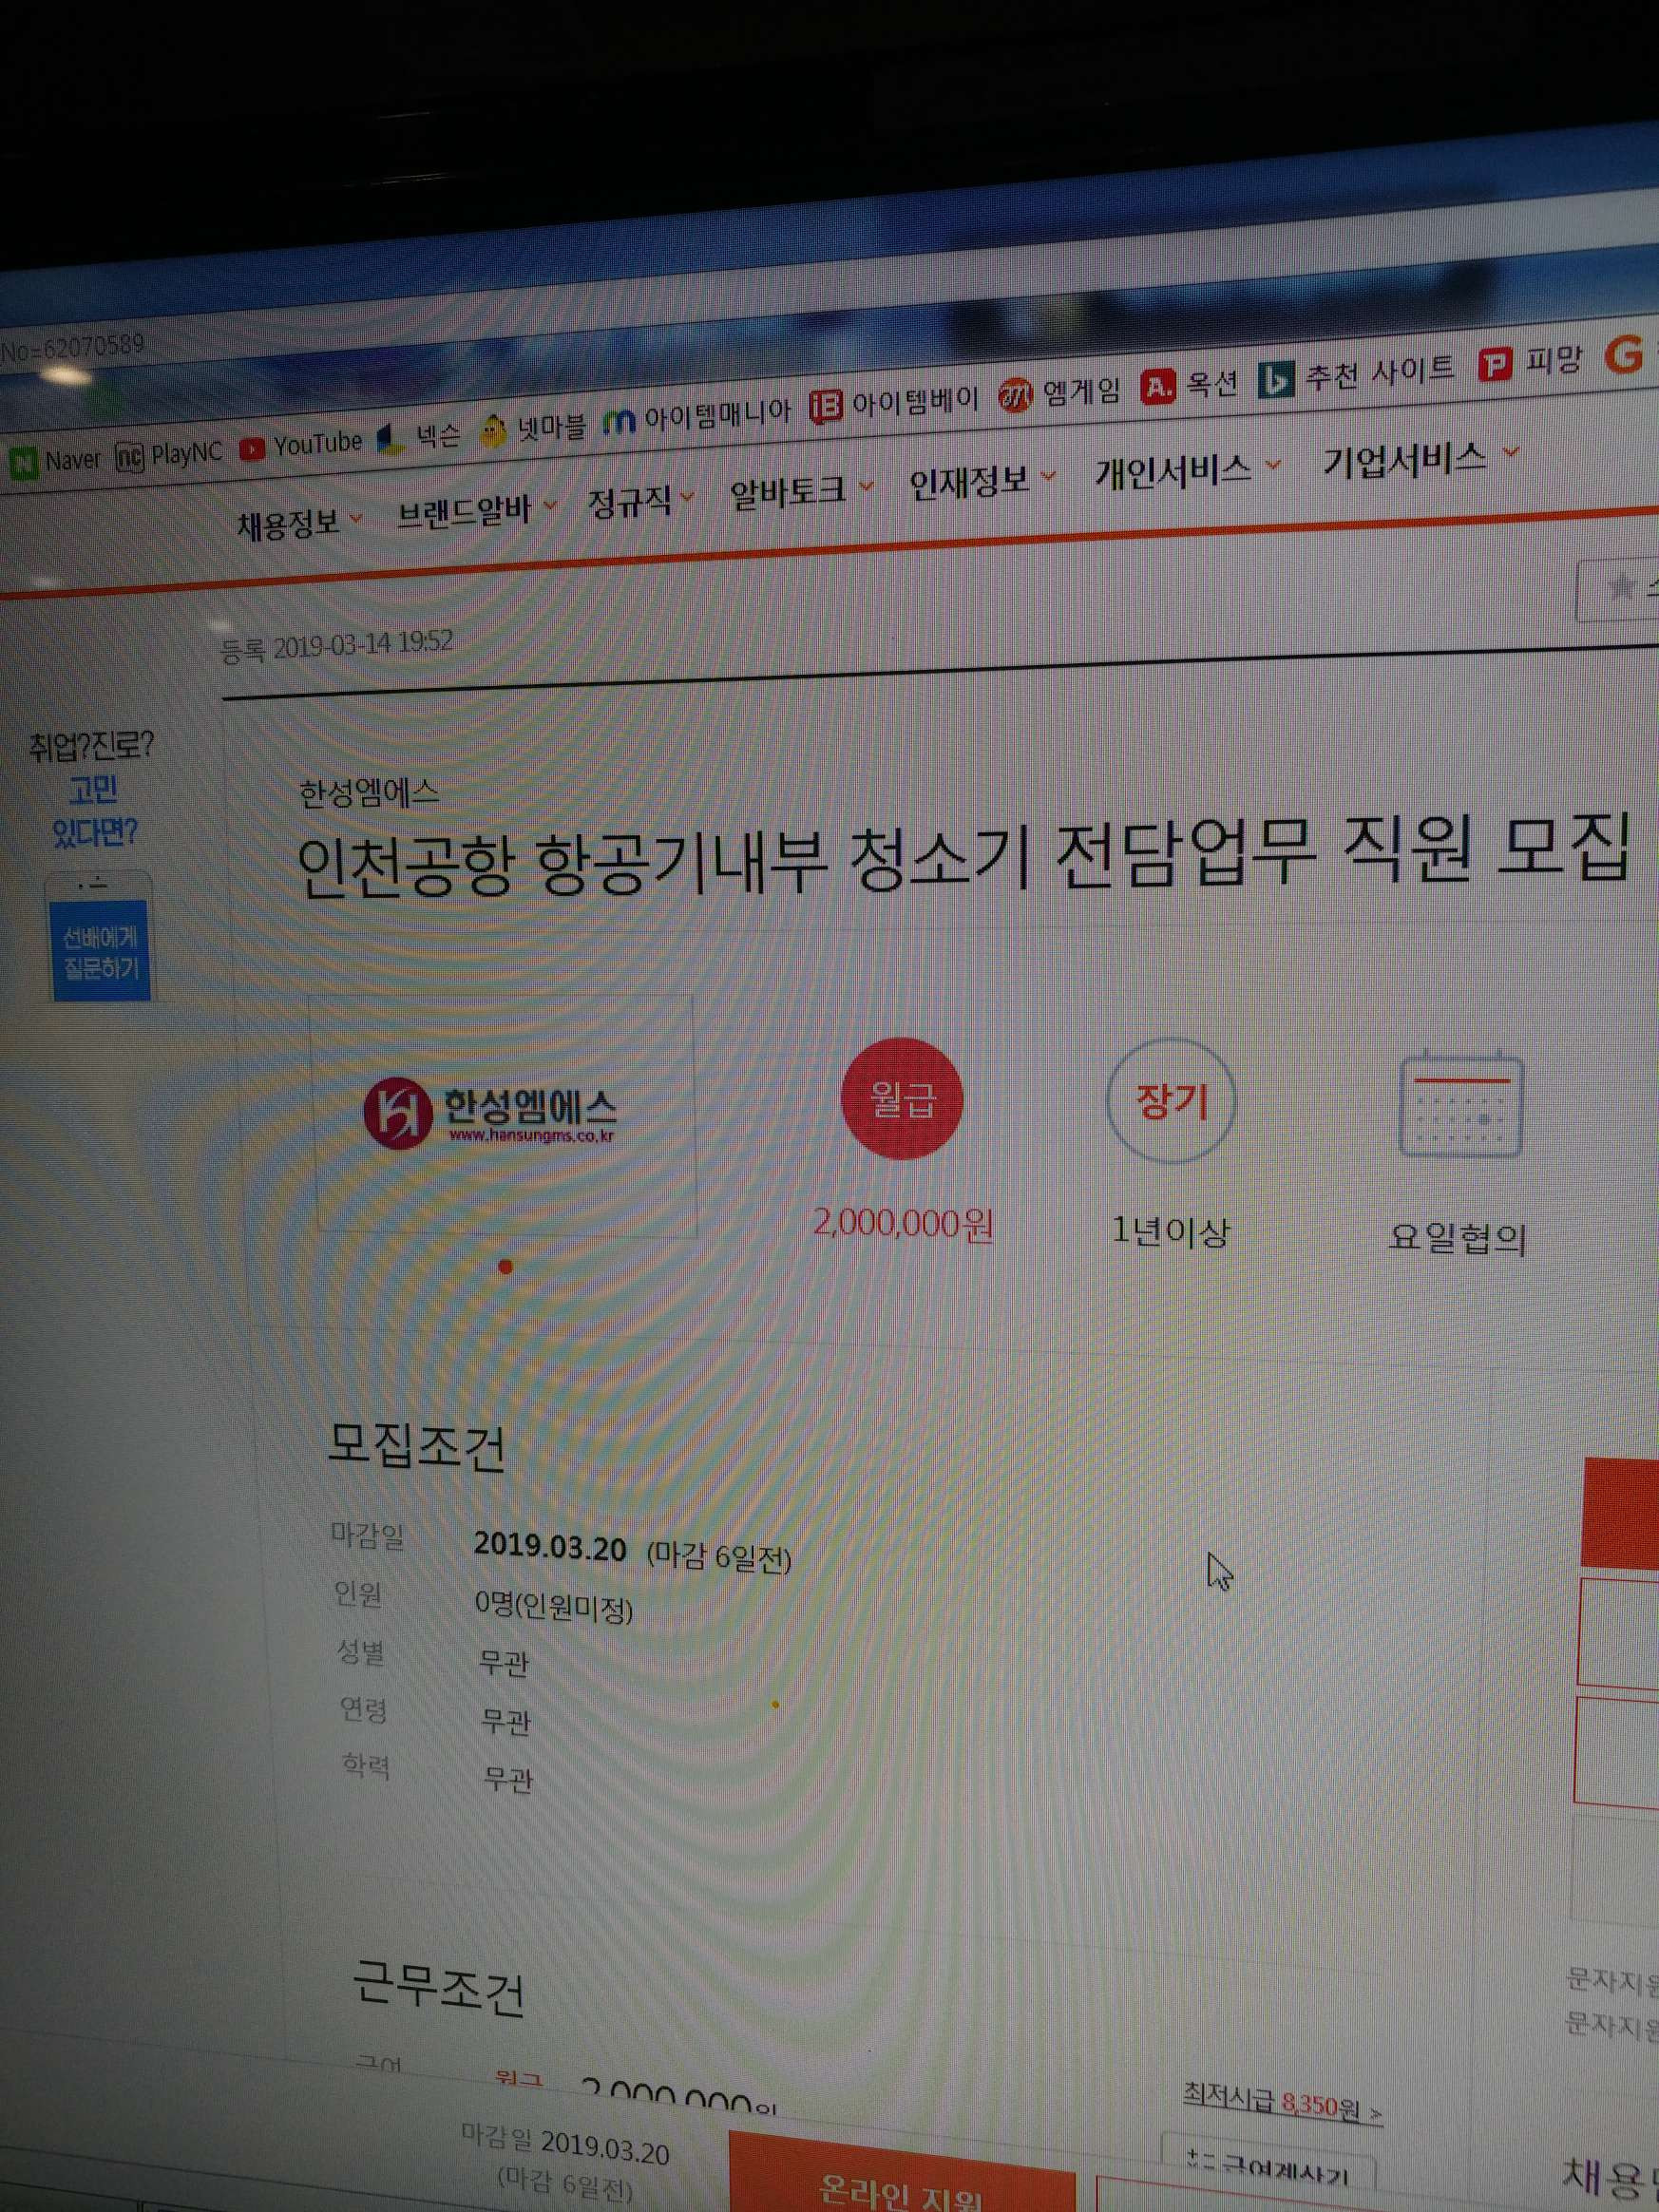
Task: Click the 1년이상 period text
Action: click(1169, 1231)
